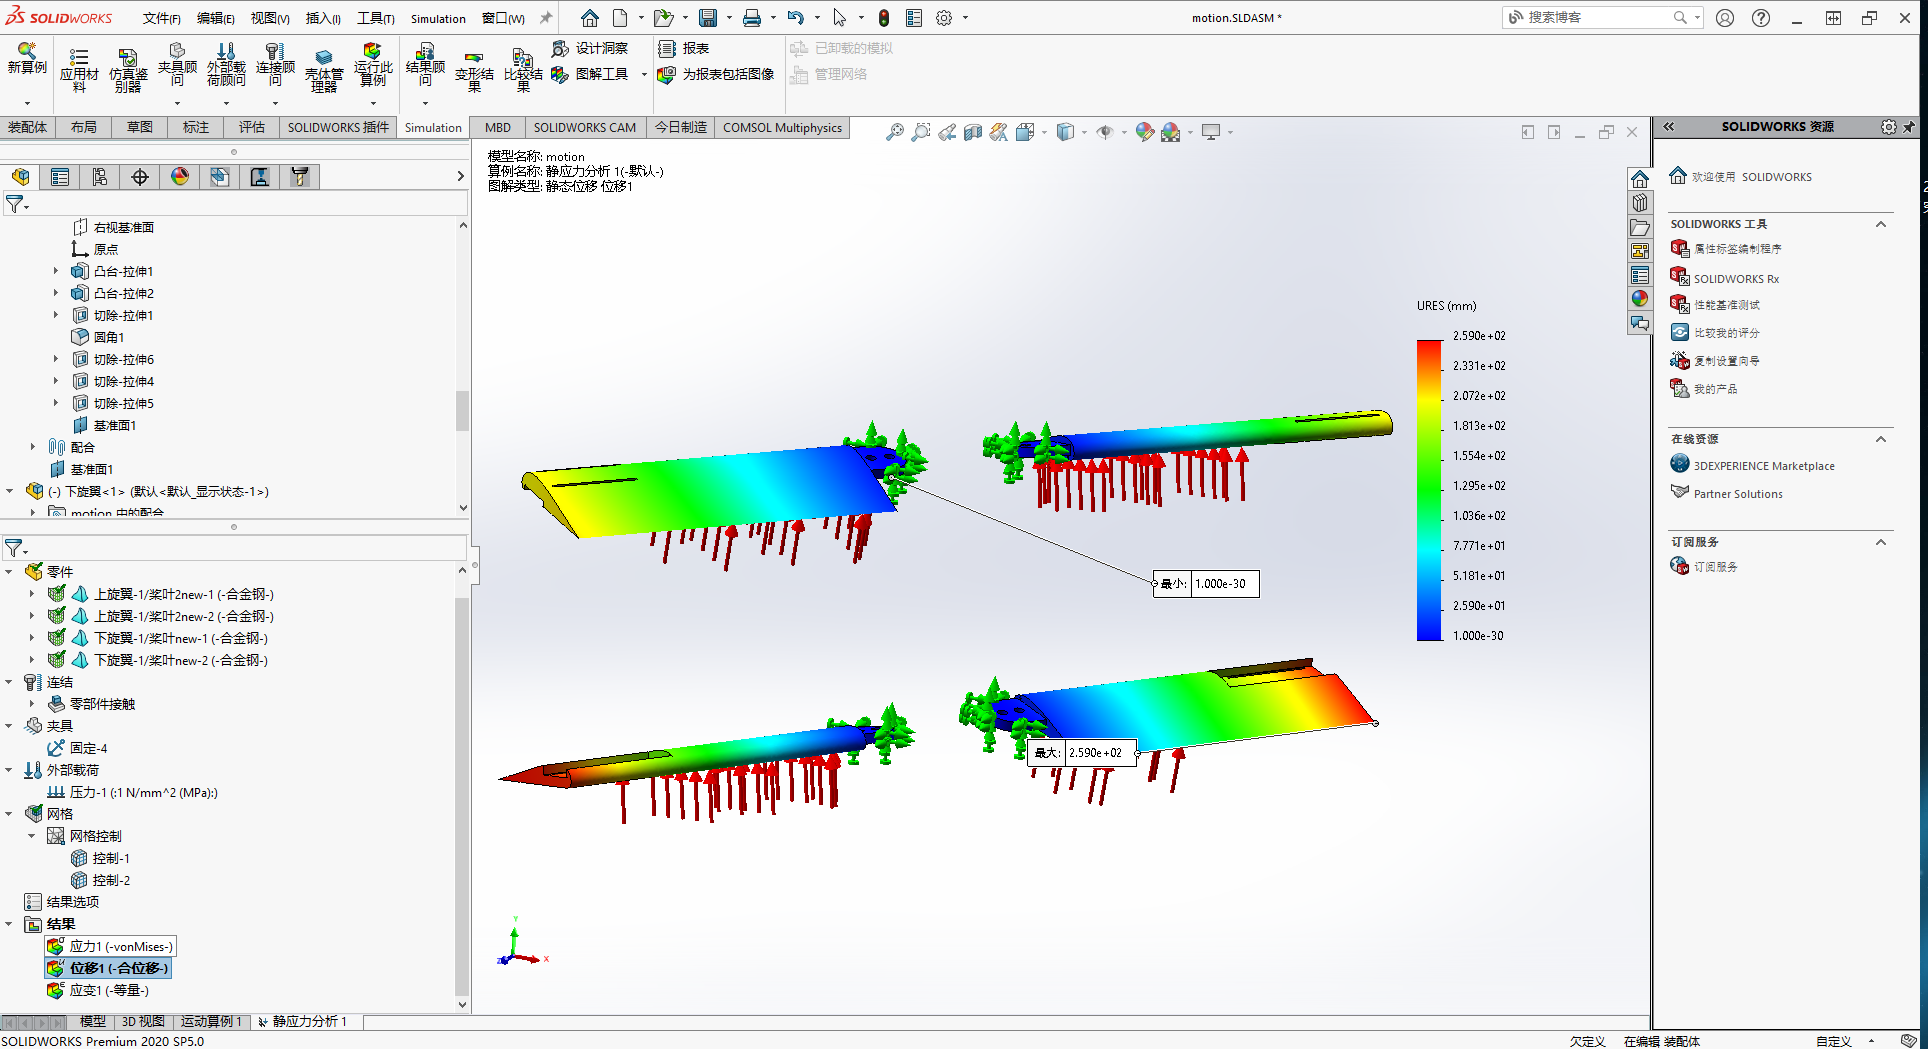
Task: Expand the 凸台-拉伸1 tree node
Action: (x=57, y=271)
